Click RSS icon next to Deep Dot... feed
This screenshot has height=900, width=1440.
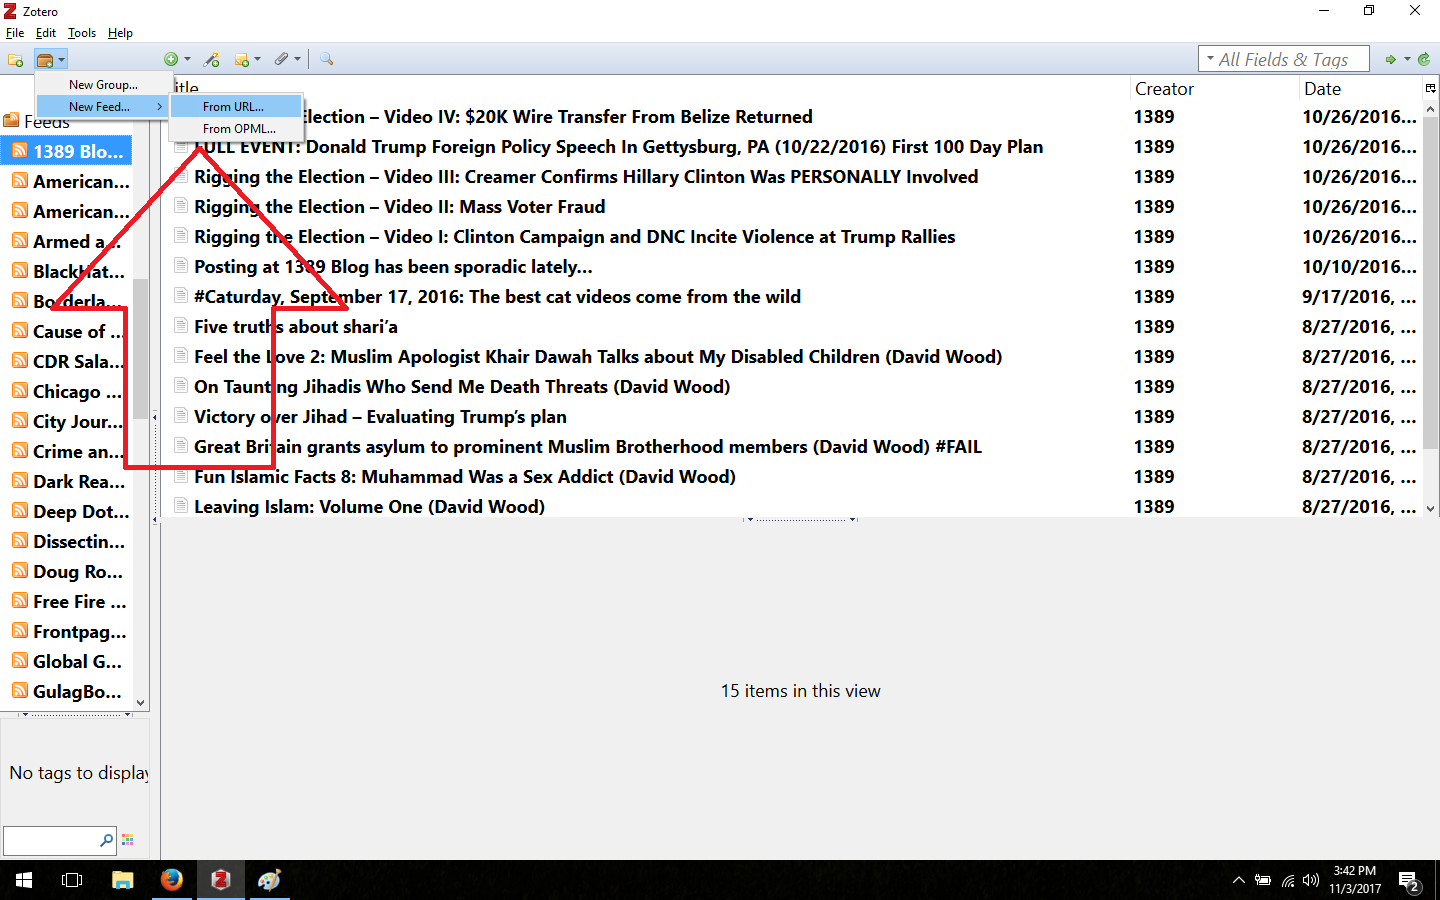[20, 511]
